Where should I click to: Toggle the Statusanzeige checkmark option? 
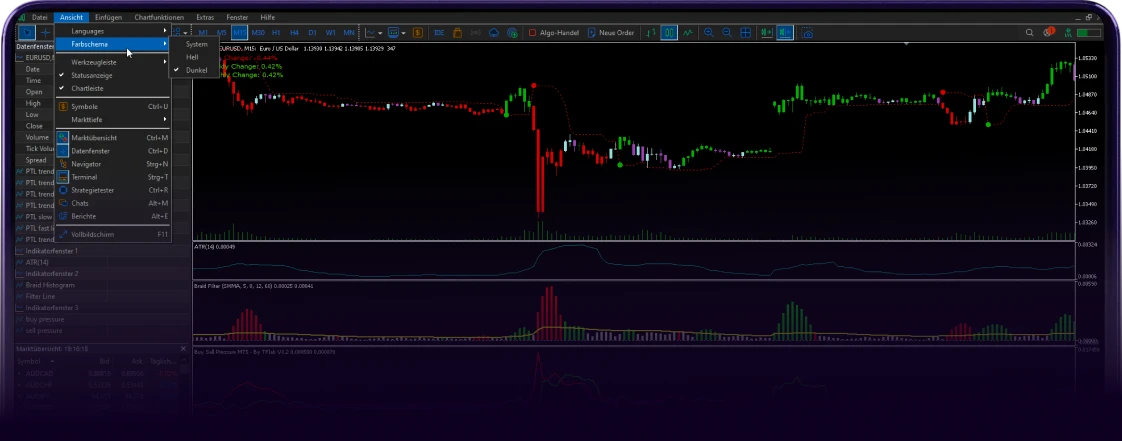click(x=92, y=75)
